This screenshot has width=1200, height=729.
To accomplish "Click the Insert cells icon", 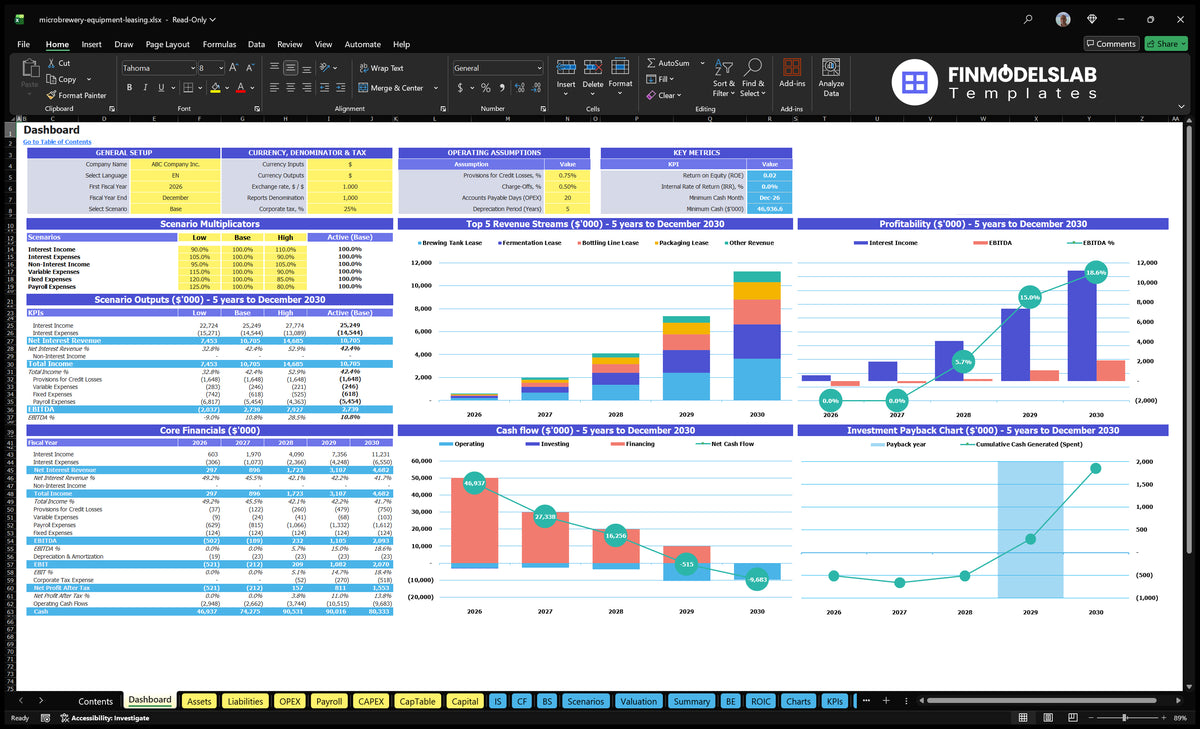I will coord(566,67).
